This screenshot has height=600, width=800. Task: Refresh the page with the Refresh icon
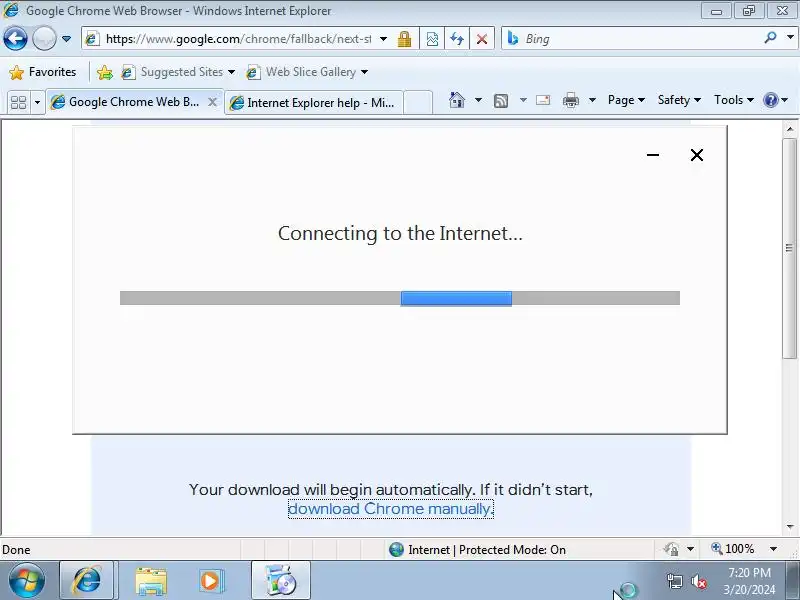tap(457, 39)
